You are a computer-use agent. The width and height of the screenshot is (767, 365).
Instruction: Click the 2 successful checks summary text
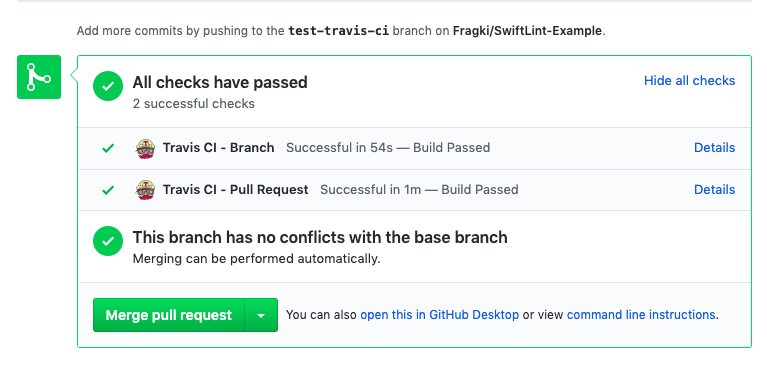(x=194, y=104)
